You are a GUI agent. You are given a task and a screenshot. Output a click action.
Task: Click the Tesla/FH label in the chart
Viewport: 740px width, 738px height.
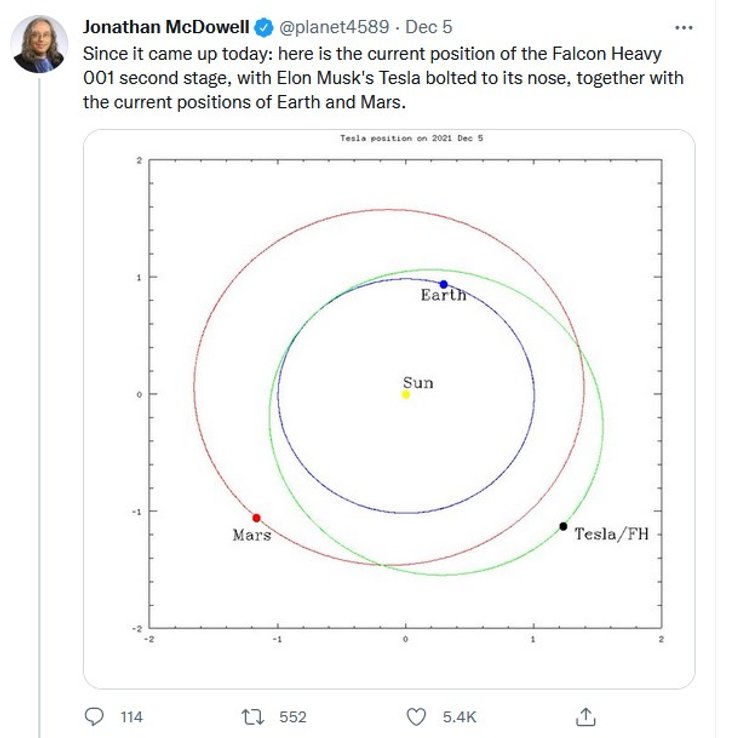[610, 535]
